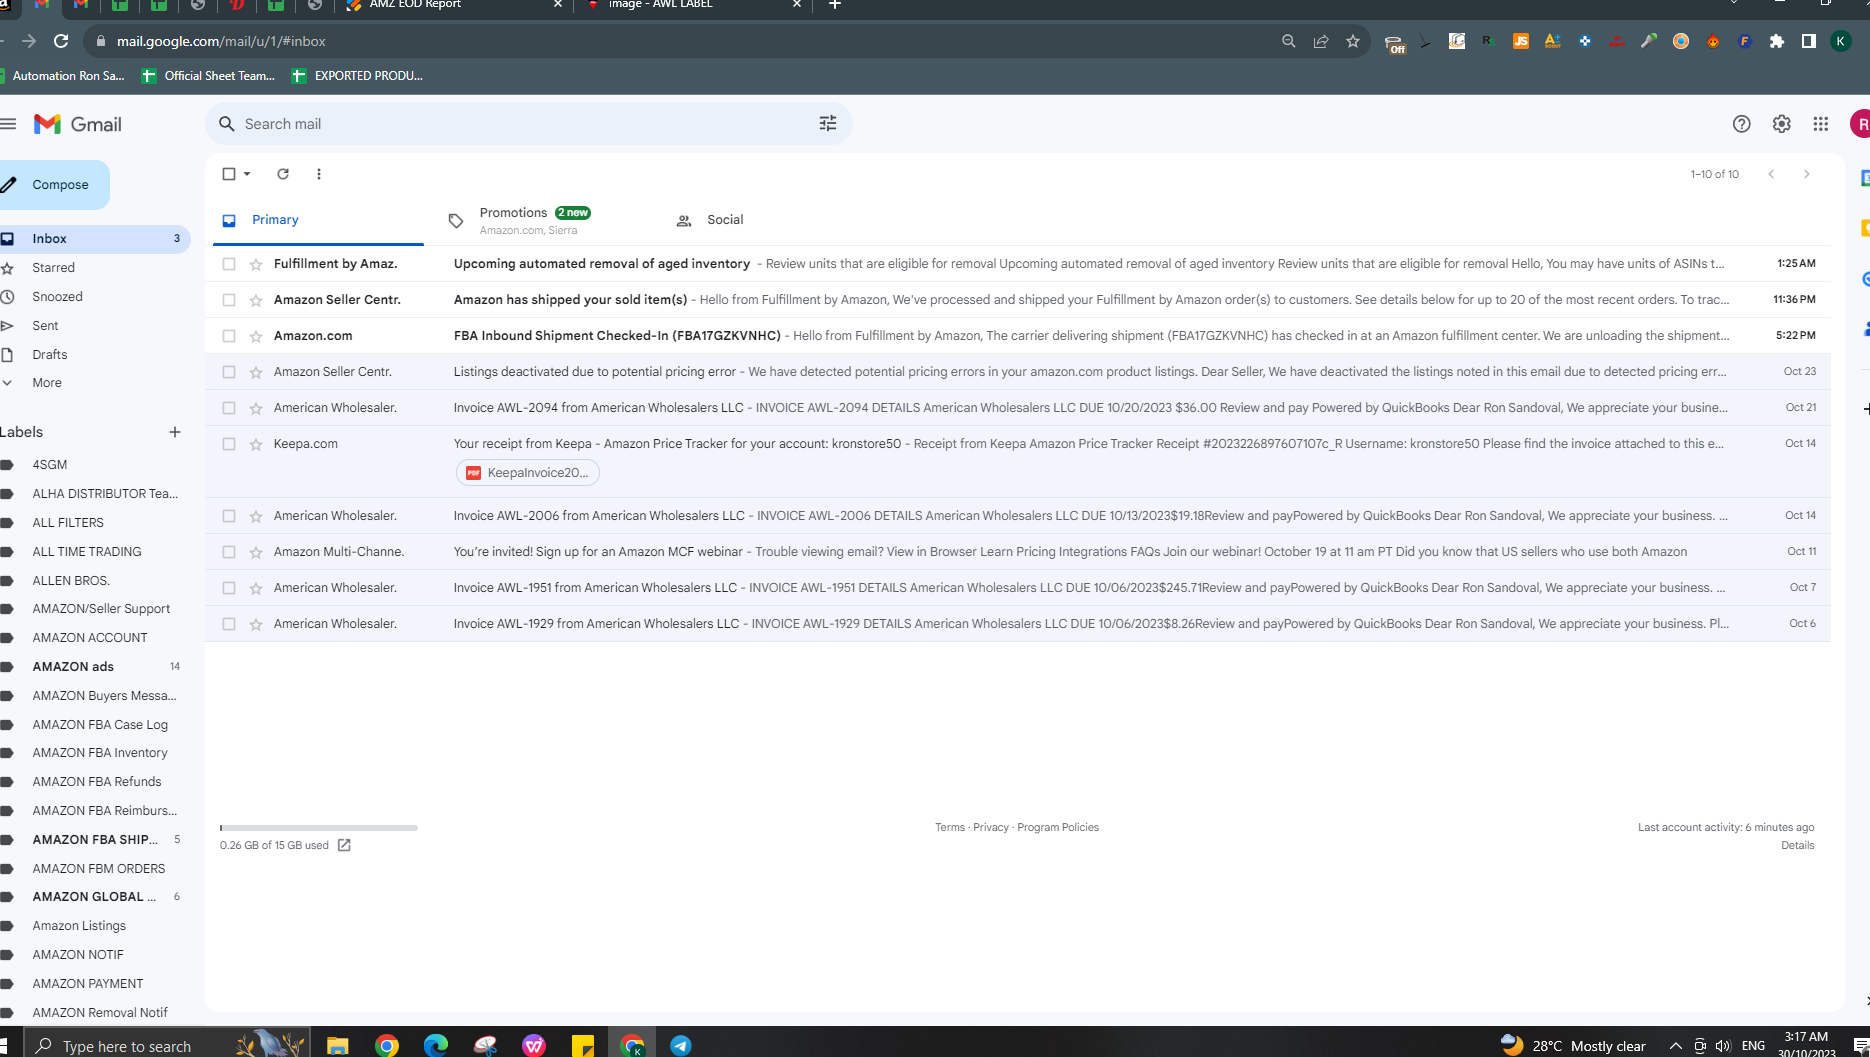Open the Google apps grid
1870x1057 pixels.
[1821, 124]
